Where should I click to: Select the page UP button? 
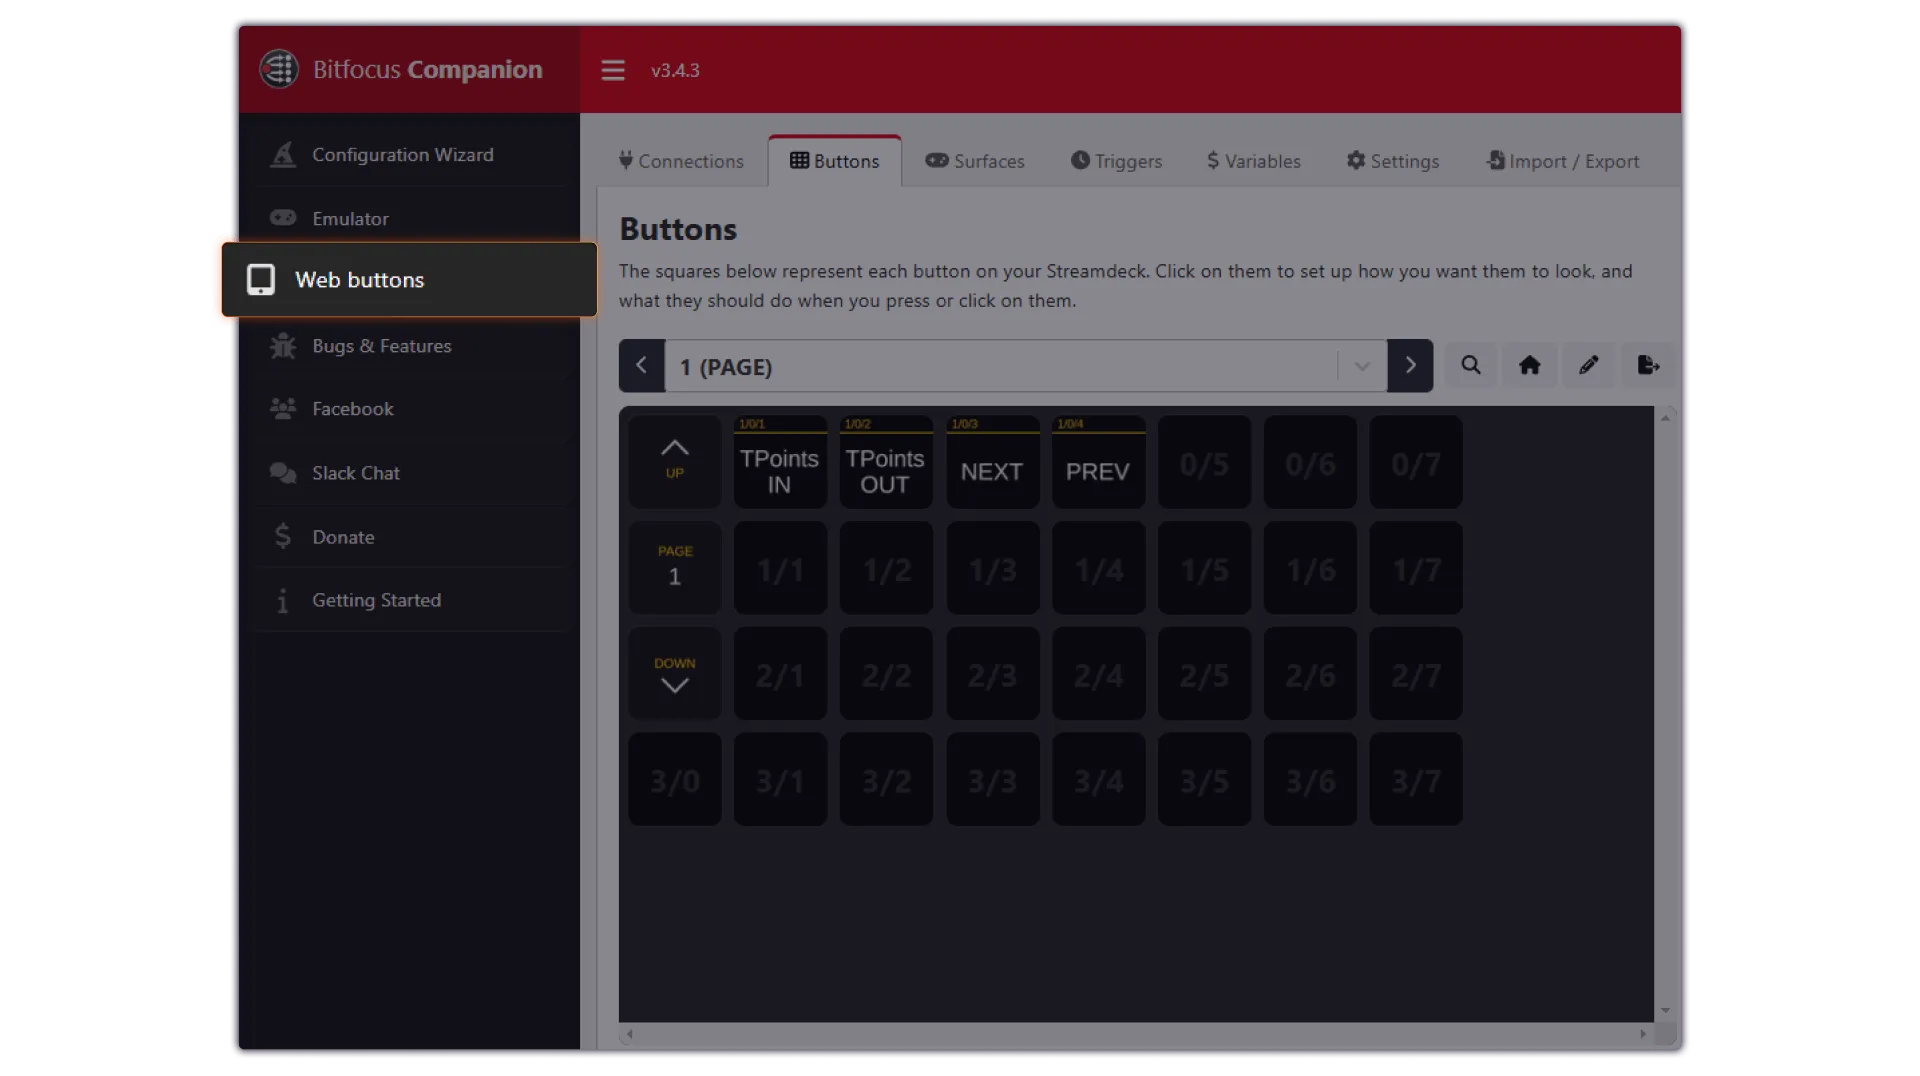pyautogui.click(x=675, y=462)
